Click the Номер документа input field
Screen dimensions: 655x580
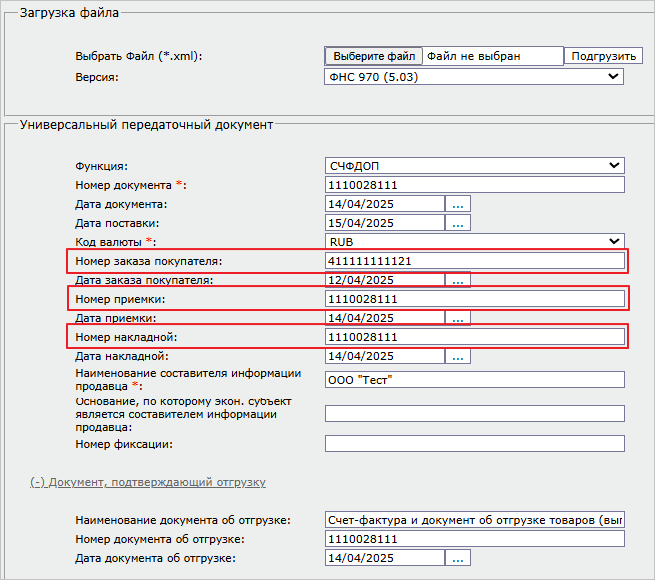(474, 185)
